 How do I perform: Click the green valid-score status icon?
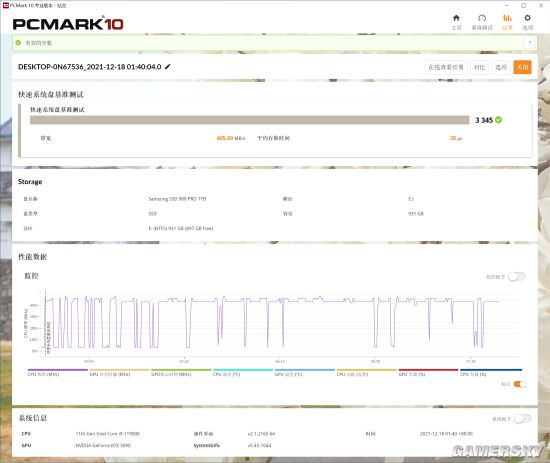pyautogui.click(x=18, y=43)
